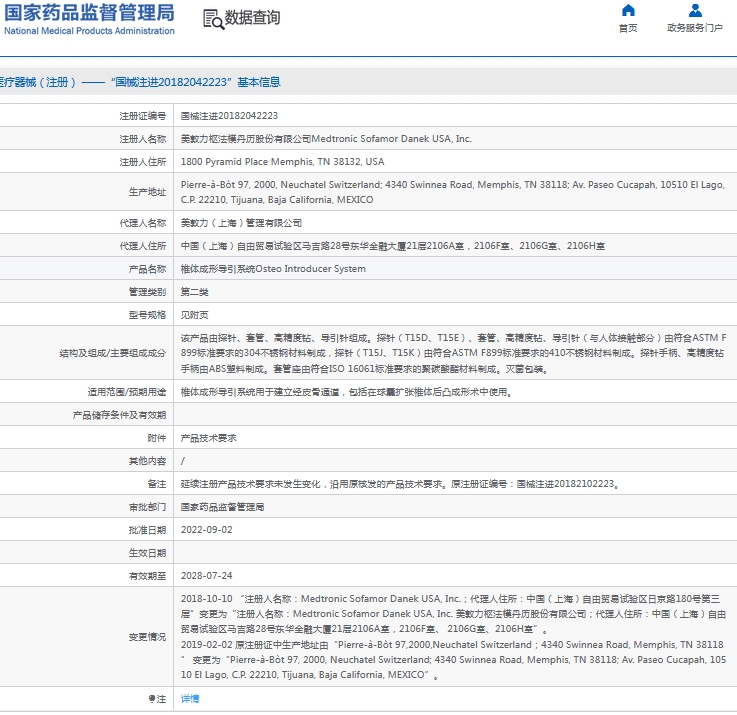Click the 结构及组成/主要组成成分 row label
Screen dimensions: 737x715
tap(113, 353)
